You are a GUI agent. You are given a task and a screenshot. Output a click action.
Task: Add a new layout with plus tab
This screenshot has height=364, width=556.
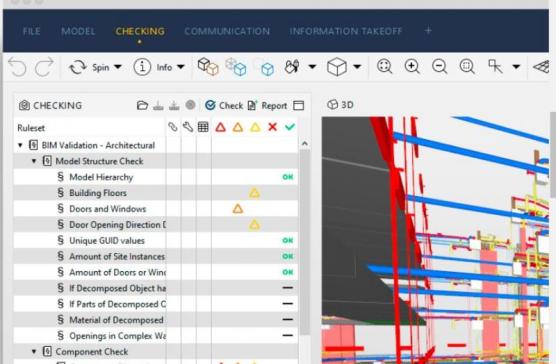pos(428,31)
